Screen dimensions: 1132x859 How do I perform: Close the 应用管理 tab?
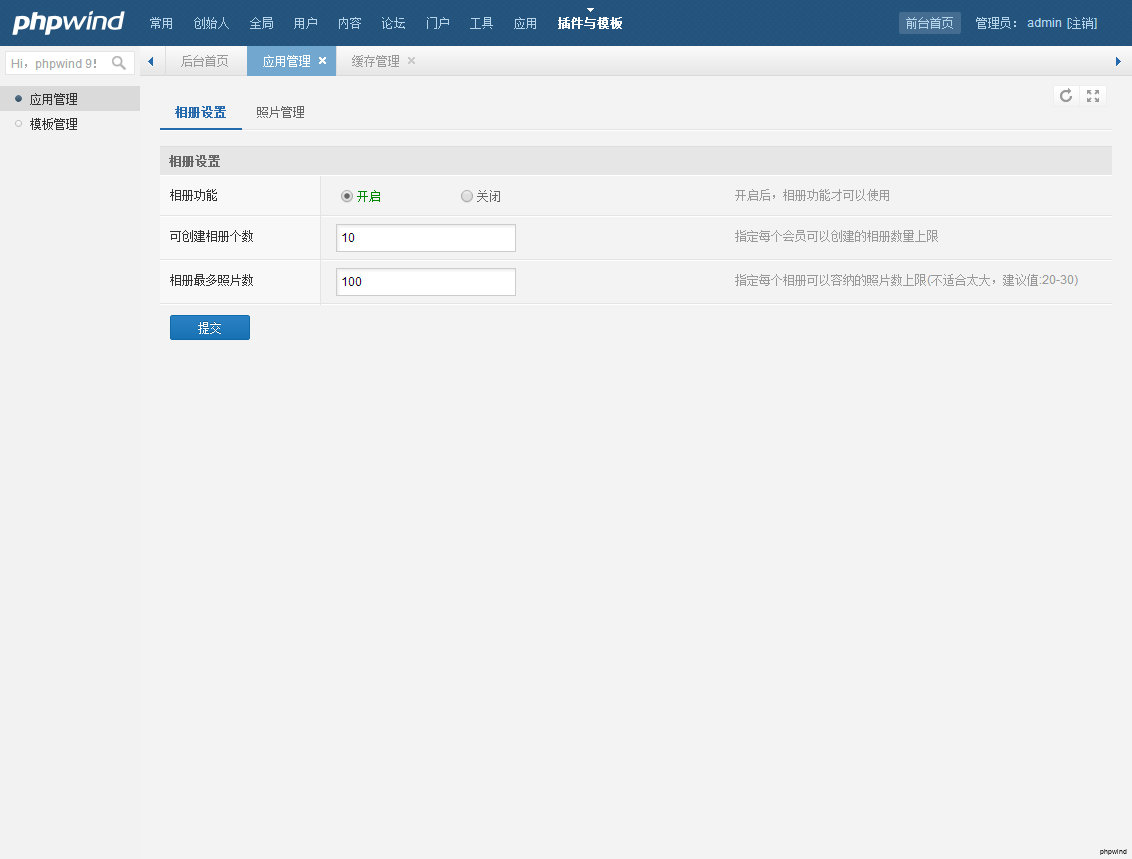pyautogui.click(x=322, y=61)
